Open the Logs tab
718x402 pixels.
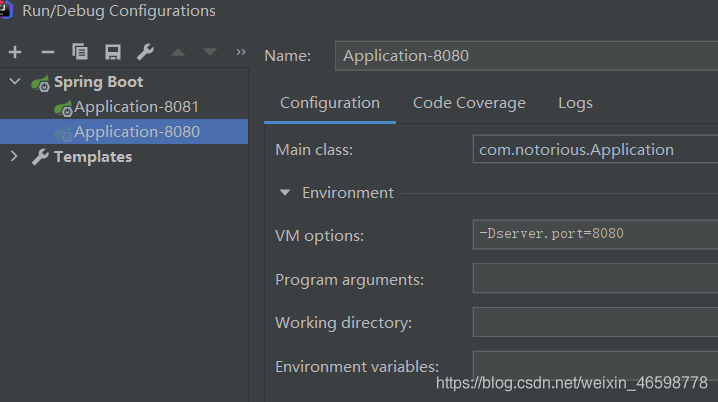click(x=575, y=103)
